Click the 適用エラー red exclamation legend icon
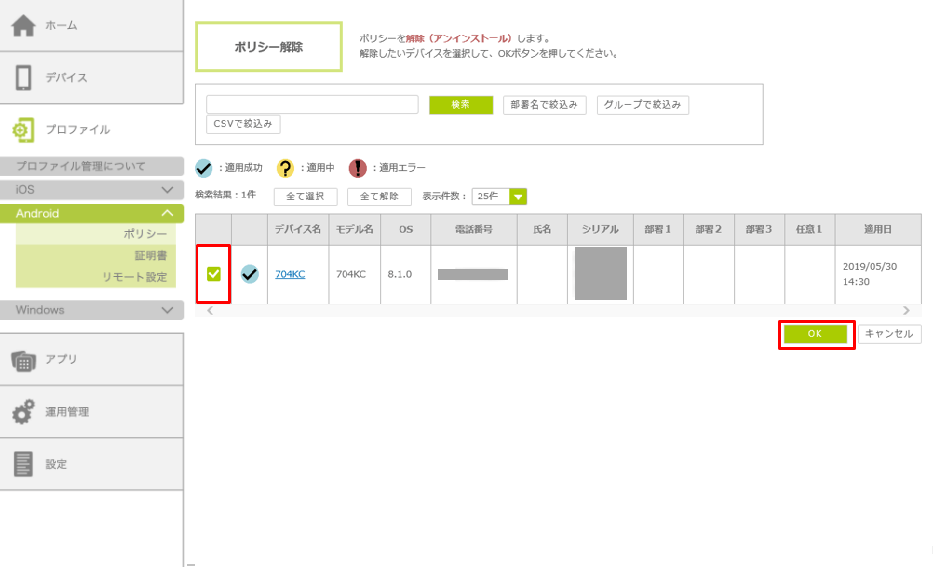This screenshot has height=567, width=933. pyautogui.click(x=358, y=168)
